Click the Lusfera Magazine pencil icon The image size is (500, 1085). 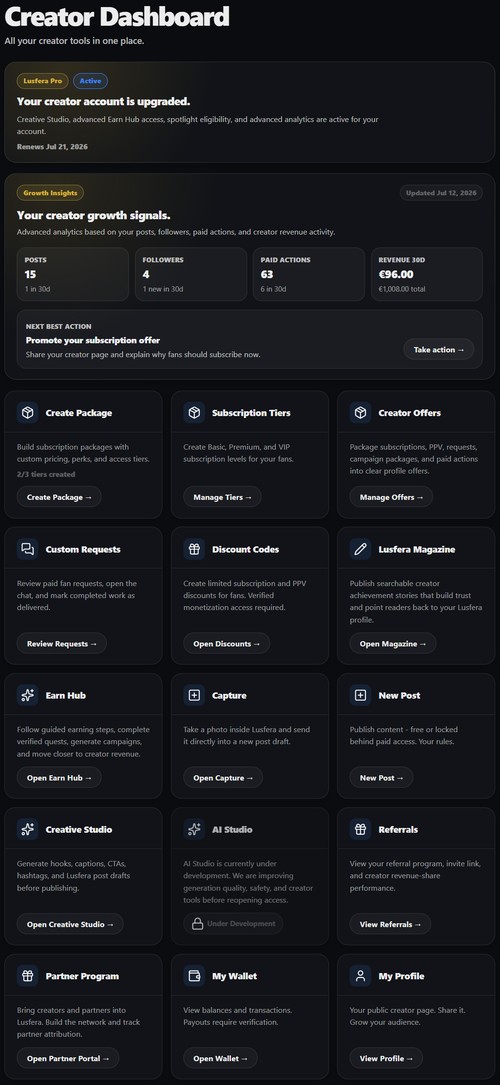tap(360, 549)
